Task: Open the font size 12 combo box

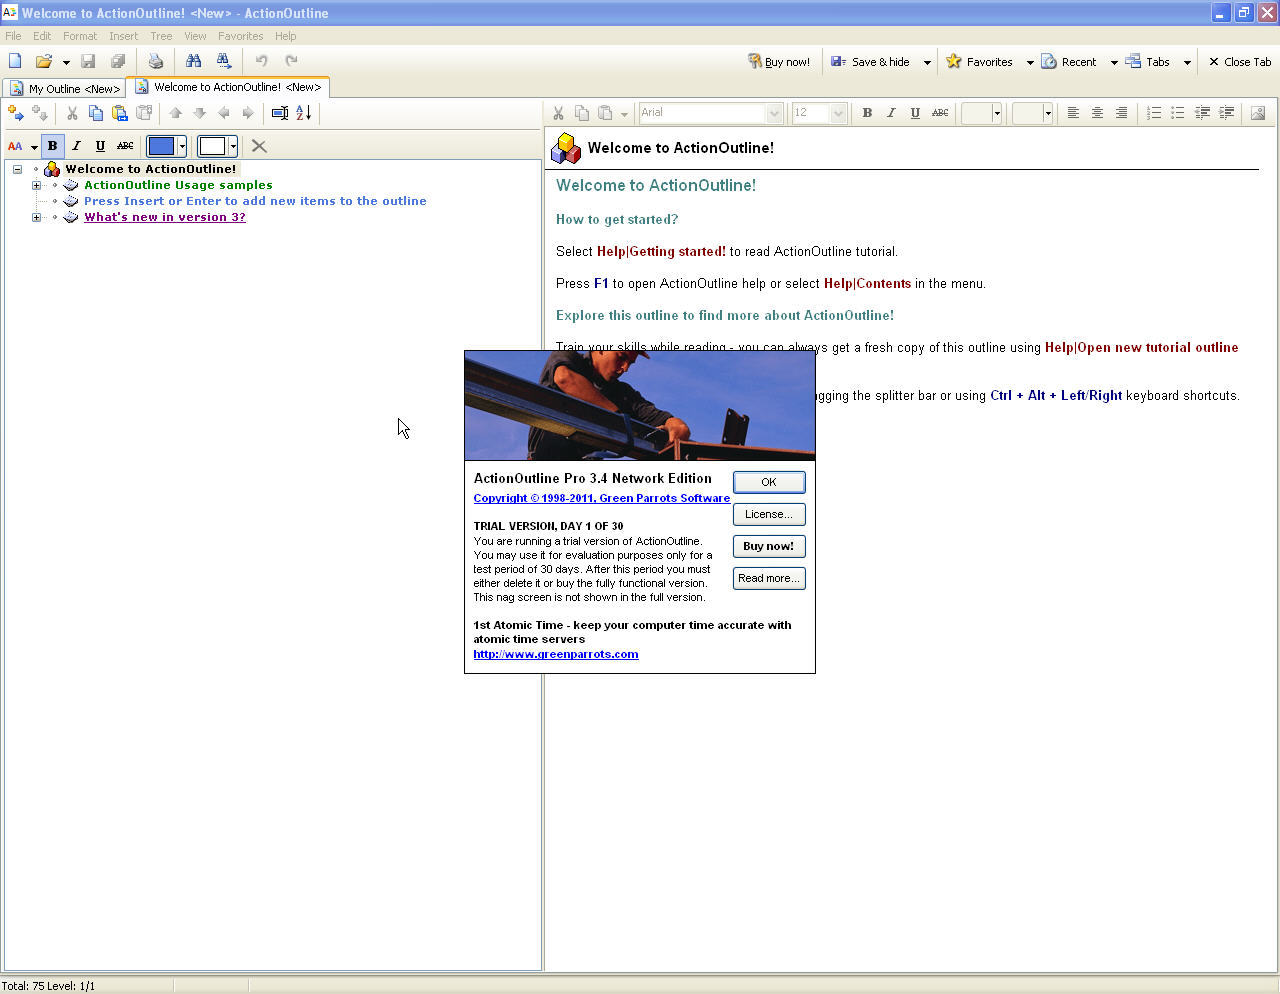Action: (x=819, y=113)
